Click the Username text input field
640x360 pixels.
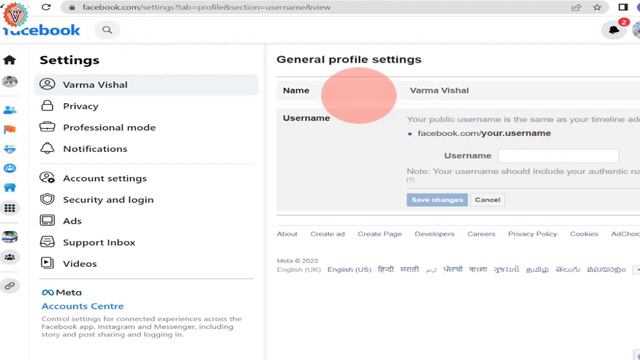point(558,156)
